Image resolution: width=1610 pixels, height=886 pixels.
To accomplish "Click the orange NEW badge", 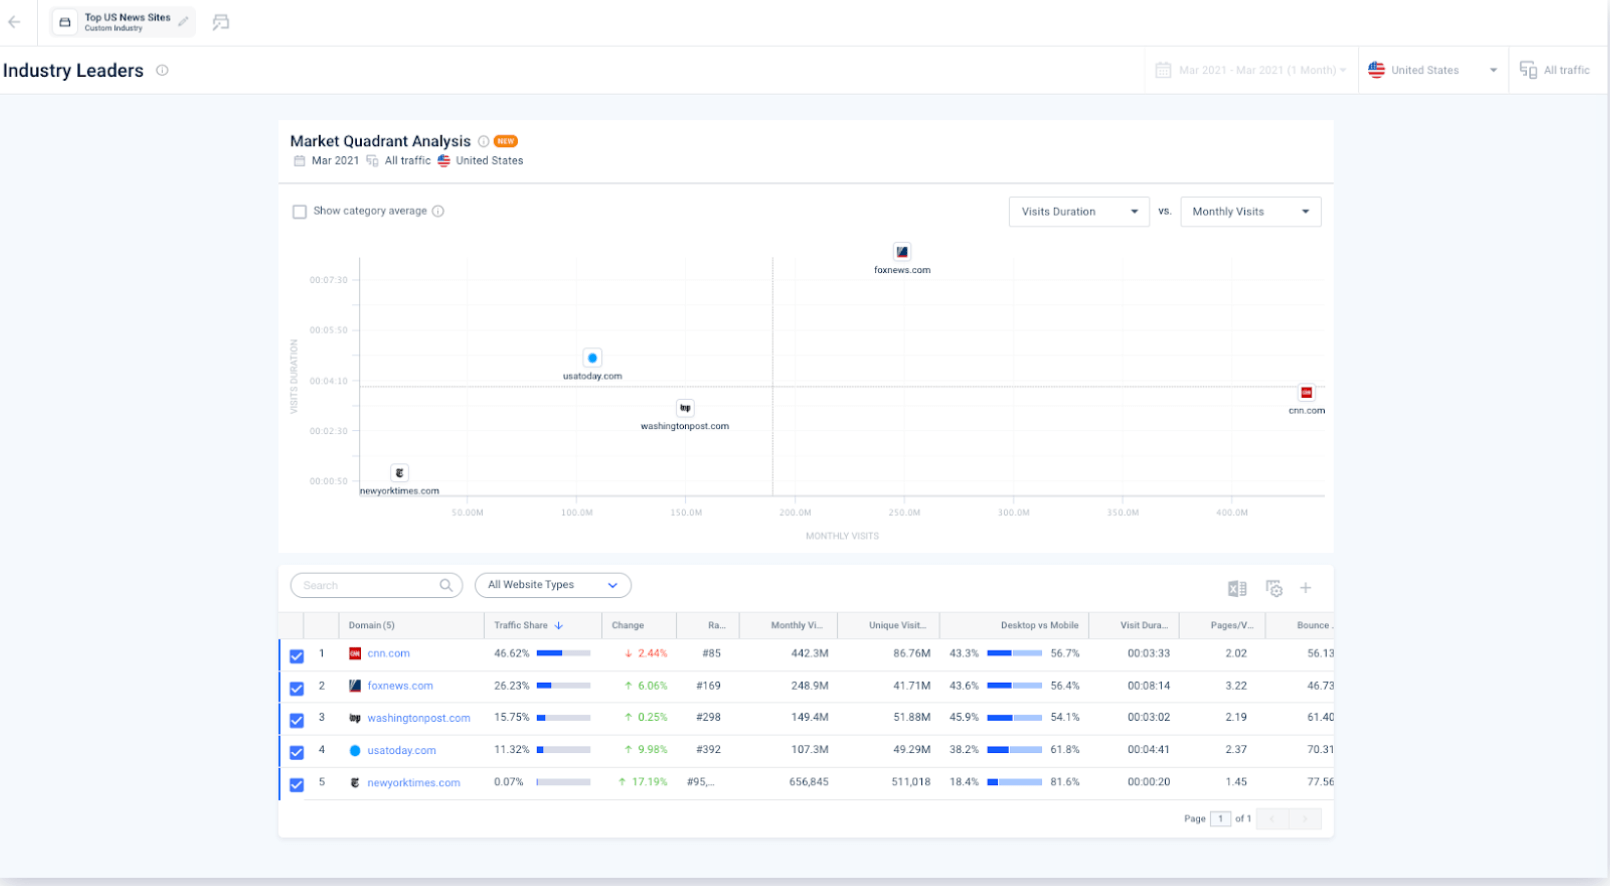I will pos(506,141).
